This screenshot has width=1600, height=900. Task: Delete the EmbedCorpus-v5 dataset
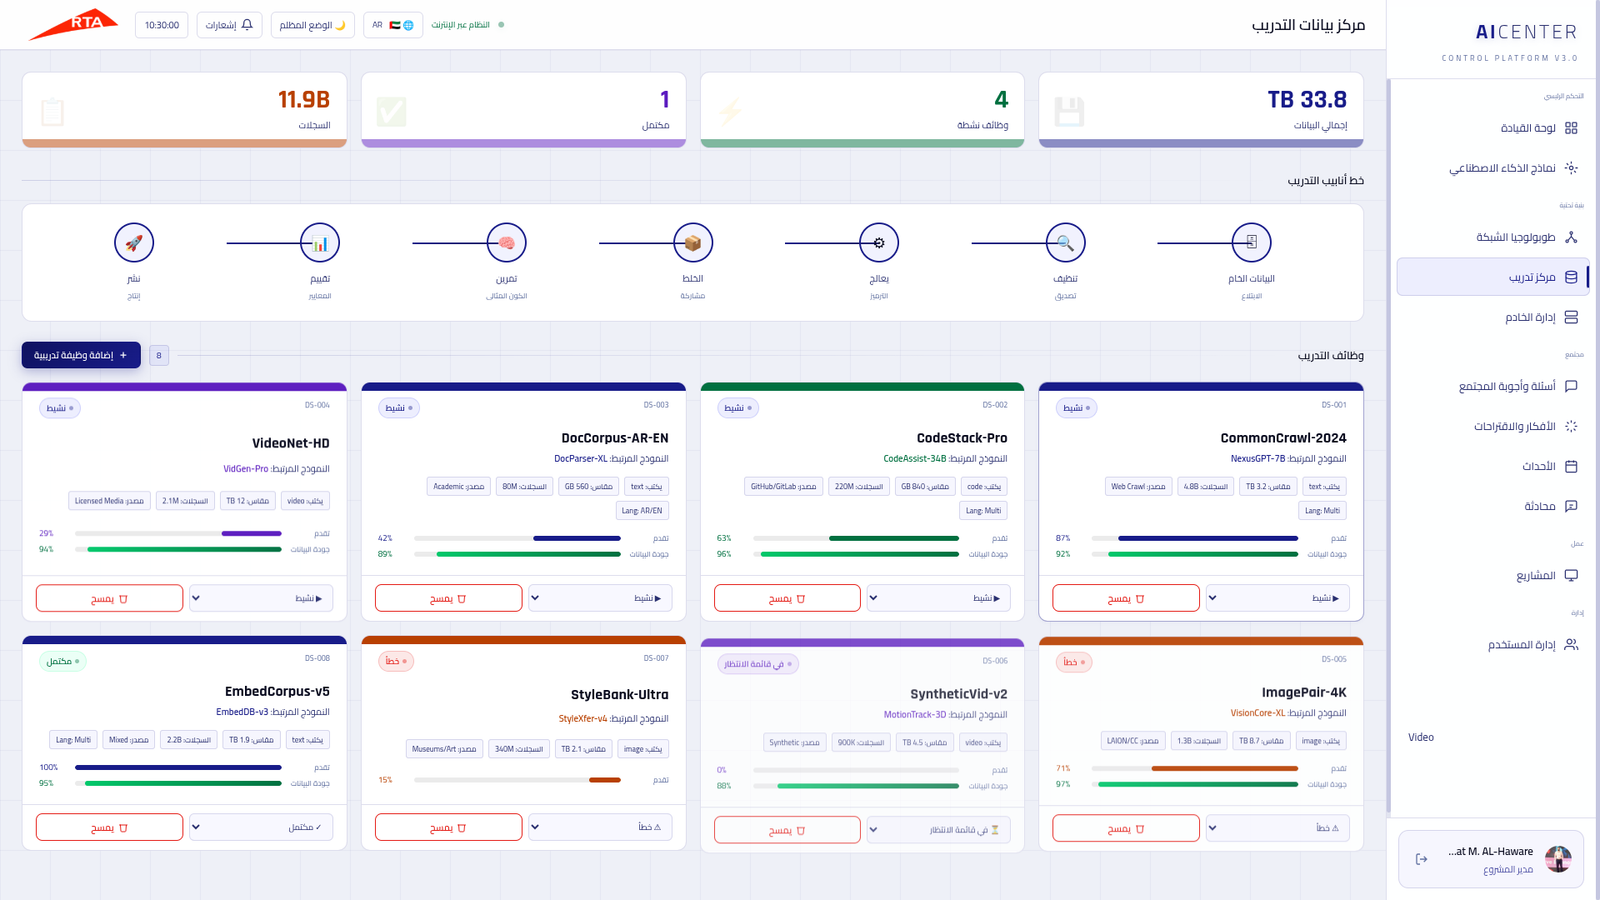click(109, 827)
